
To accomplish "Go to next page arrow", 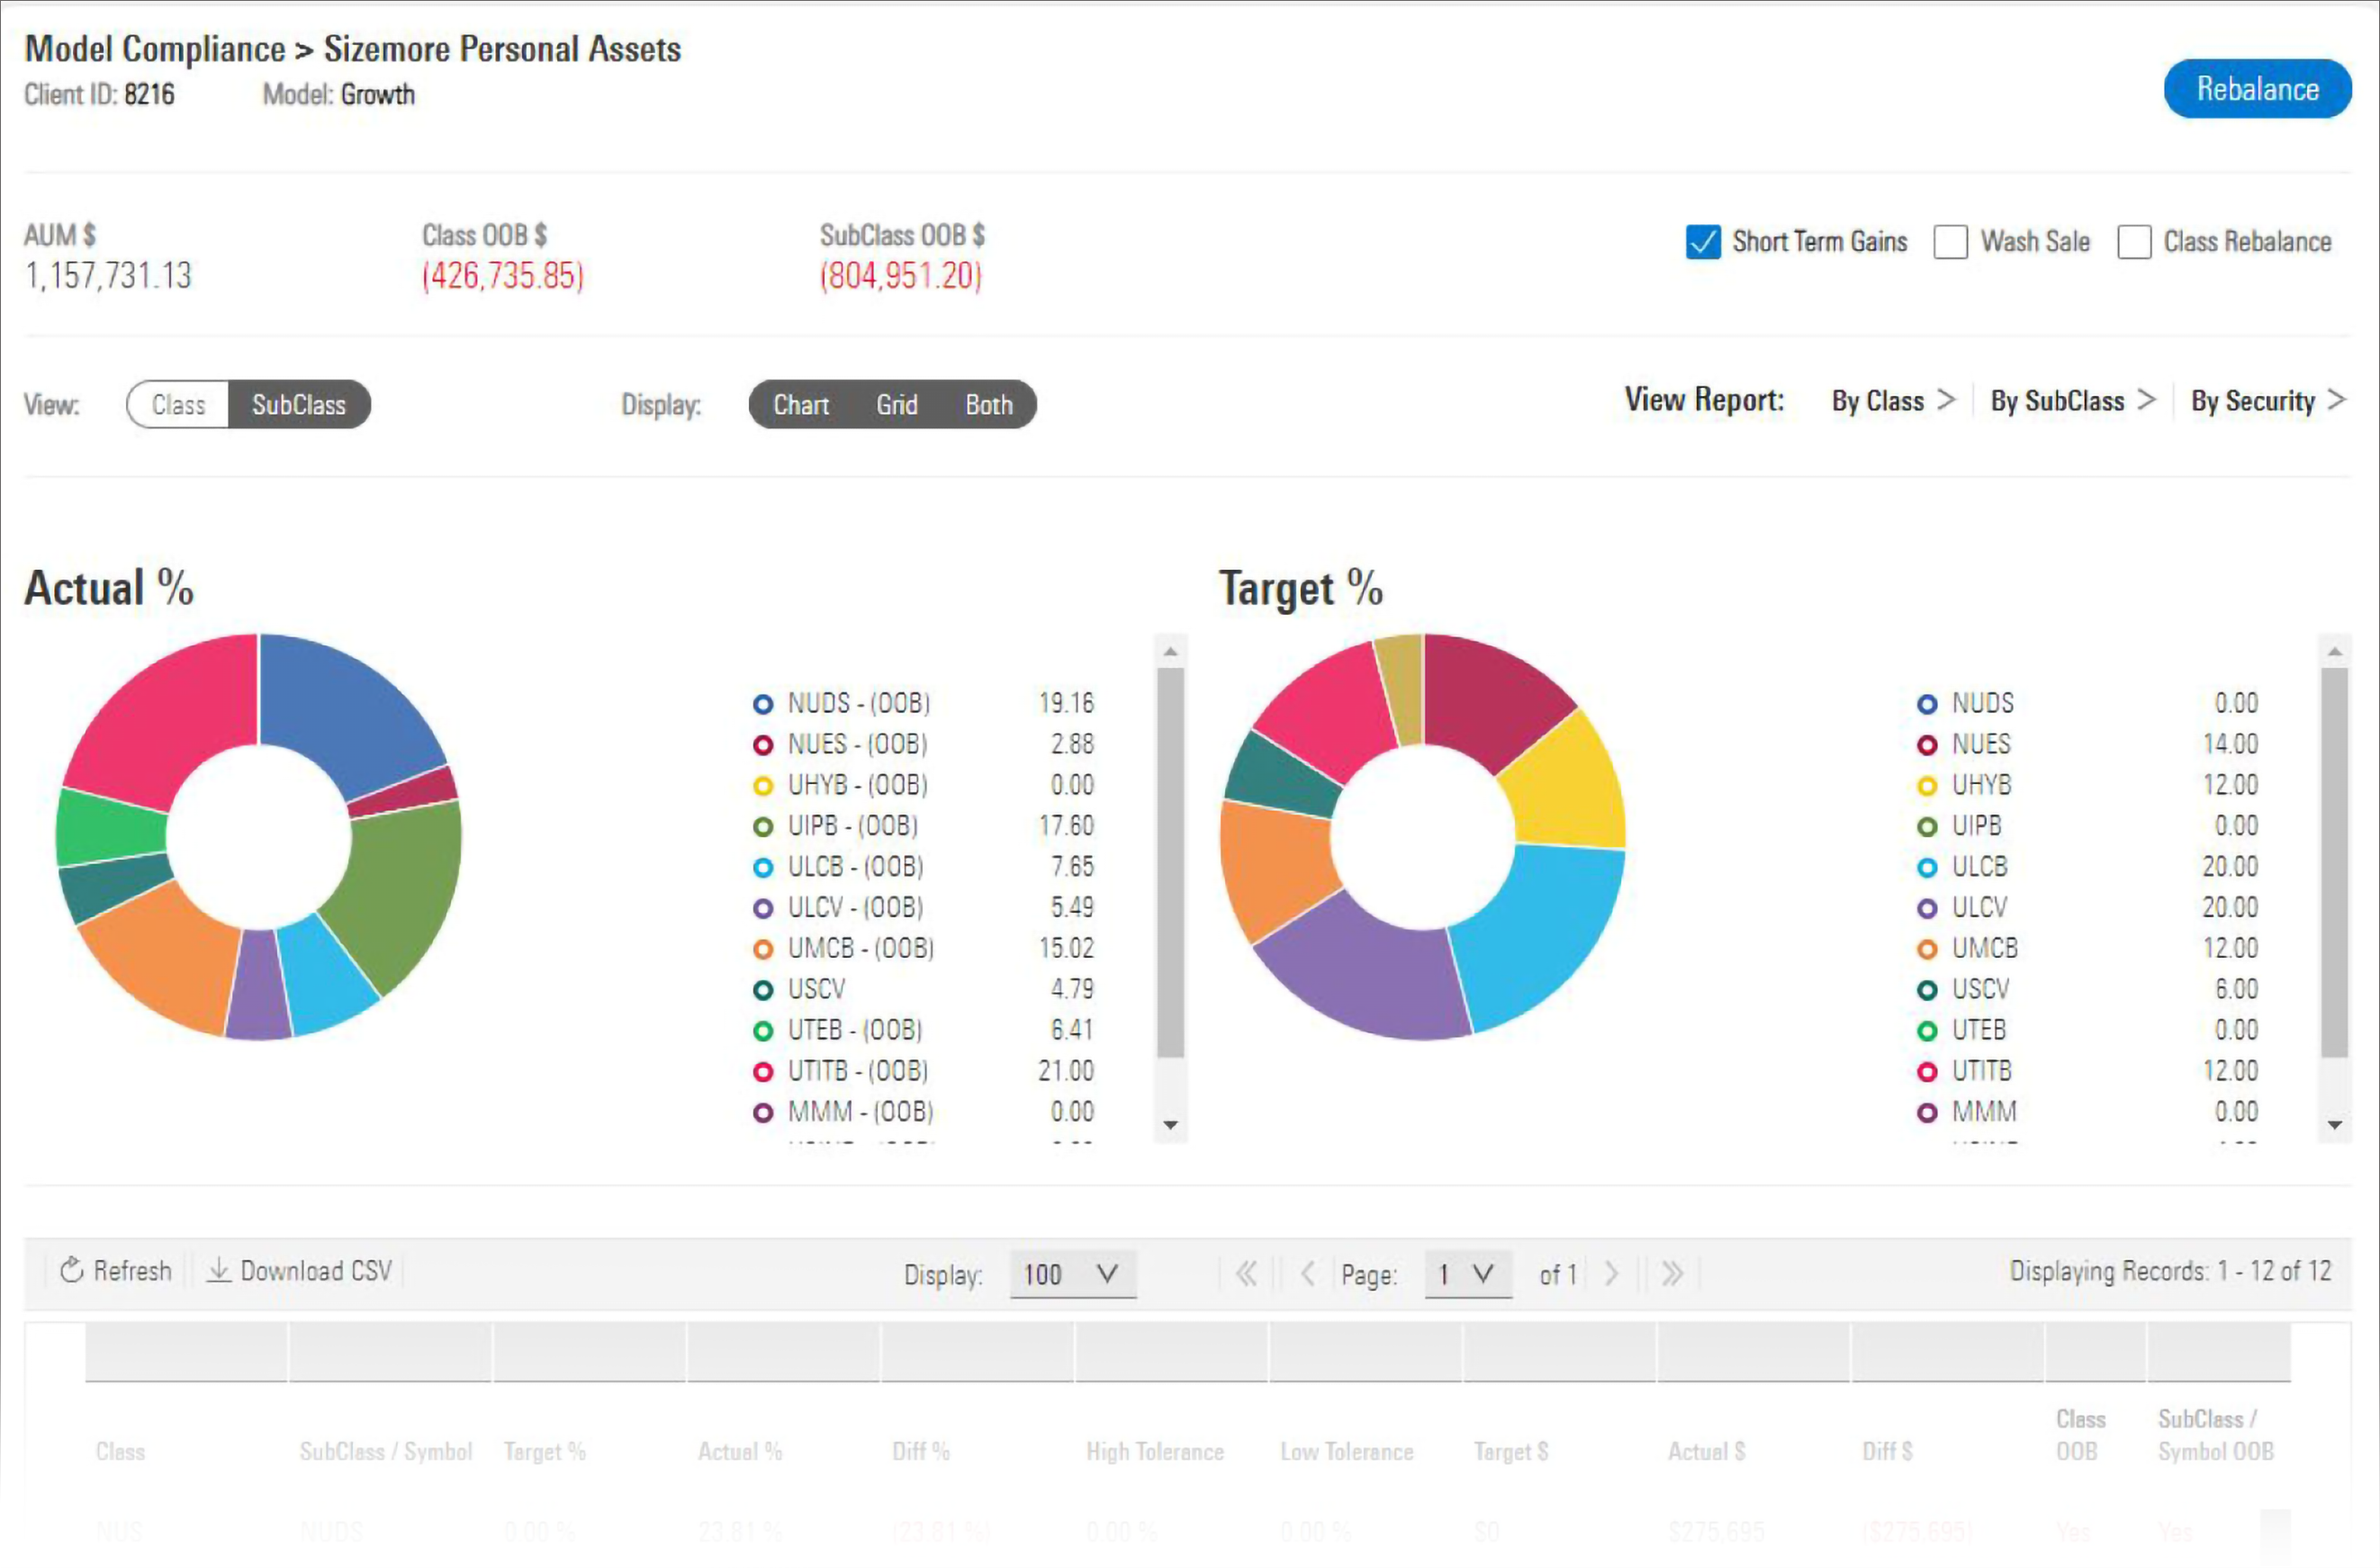I will pos(1611,1273).
